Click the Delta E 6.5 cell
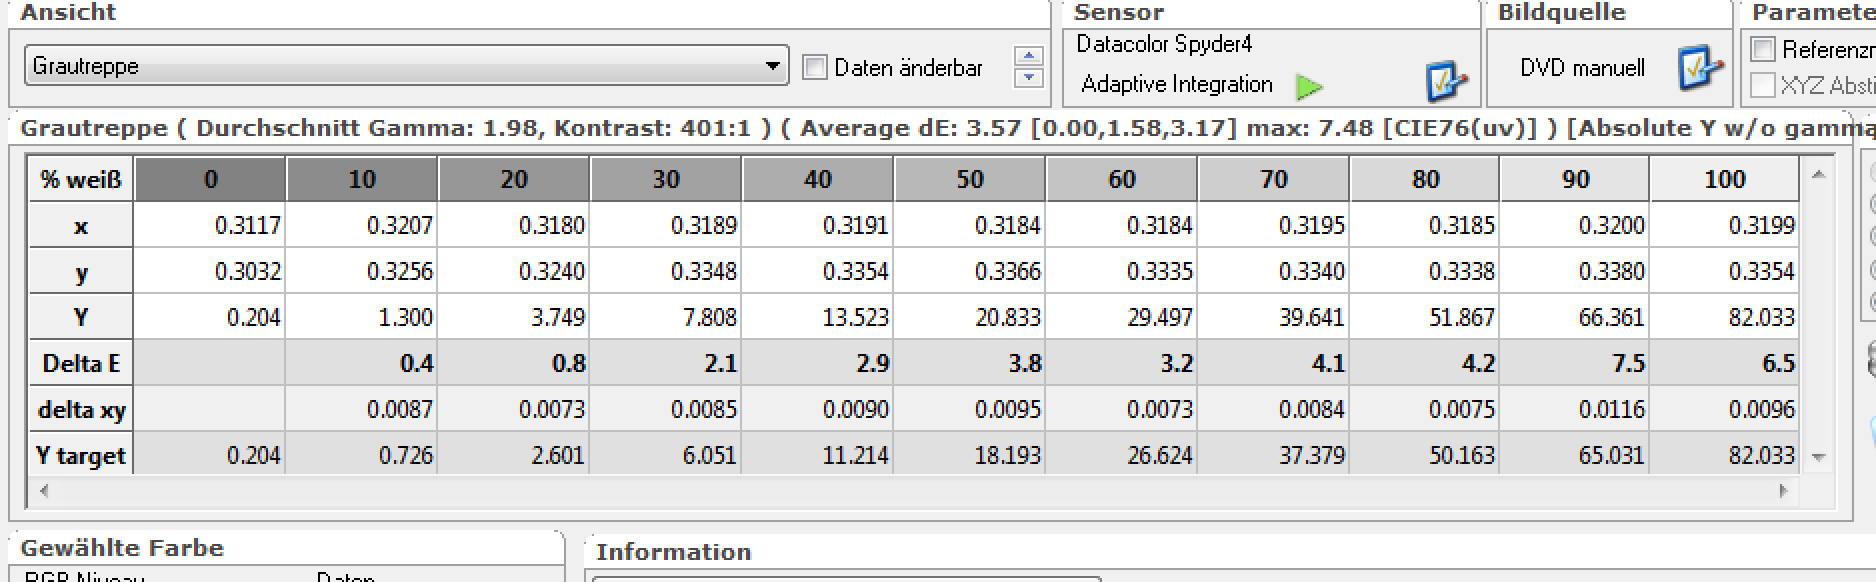 click(1725, 363)
